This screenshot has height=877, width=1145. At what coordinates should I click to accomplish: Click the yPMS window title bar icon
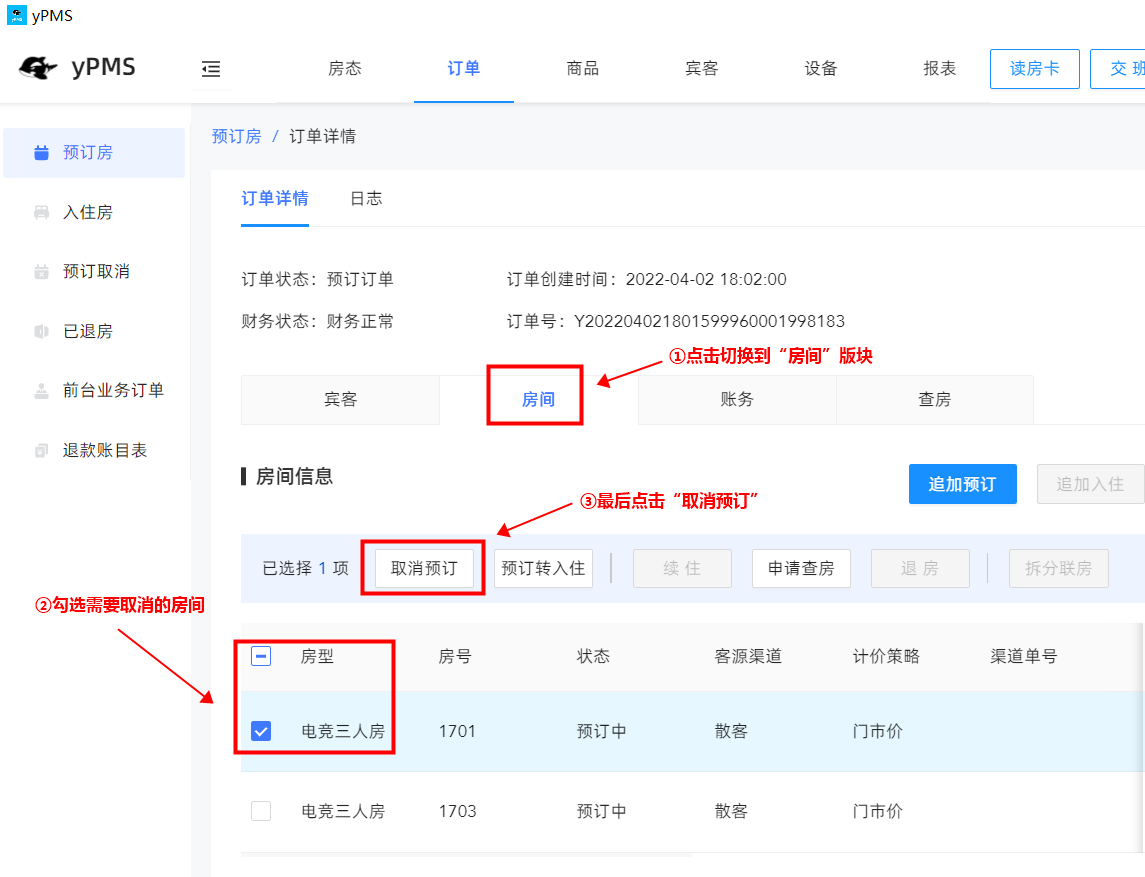pyautogui.click(x=16, y=15)
